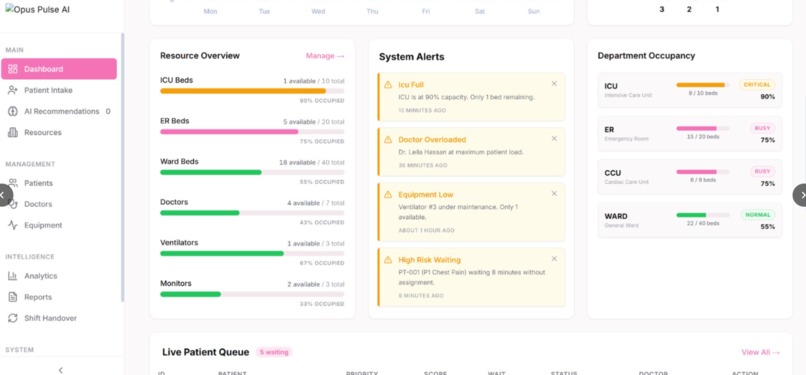Screen dimensions: 806x375
Task: Click the Patients group icon
Action: point(13,183)
